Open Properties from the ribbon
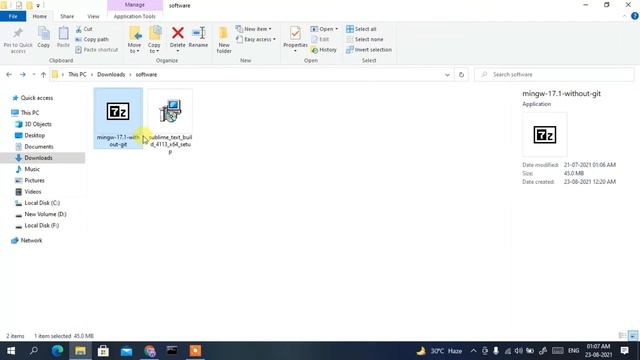This screenshot has height=360, width=640. click(x=295, y=39)
